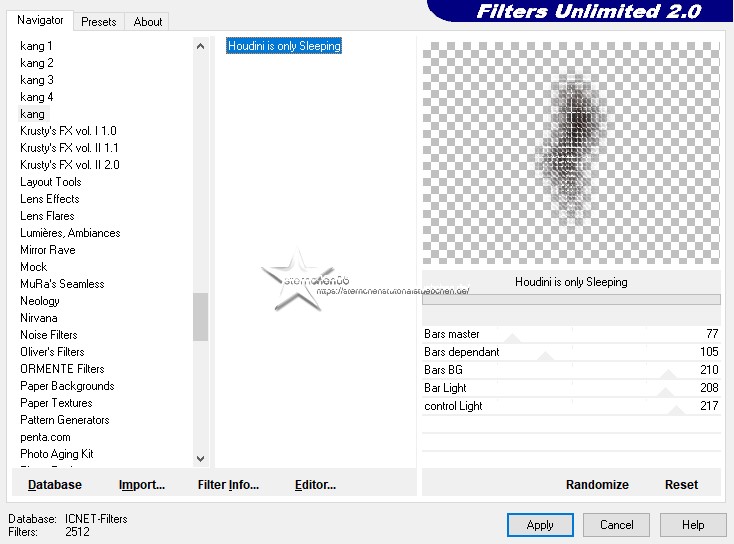Screen dimensions: 734x544
Task: Apply the filter
Action: coord(540,525)
